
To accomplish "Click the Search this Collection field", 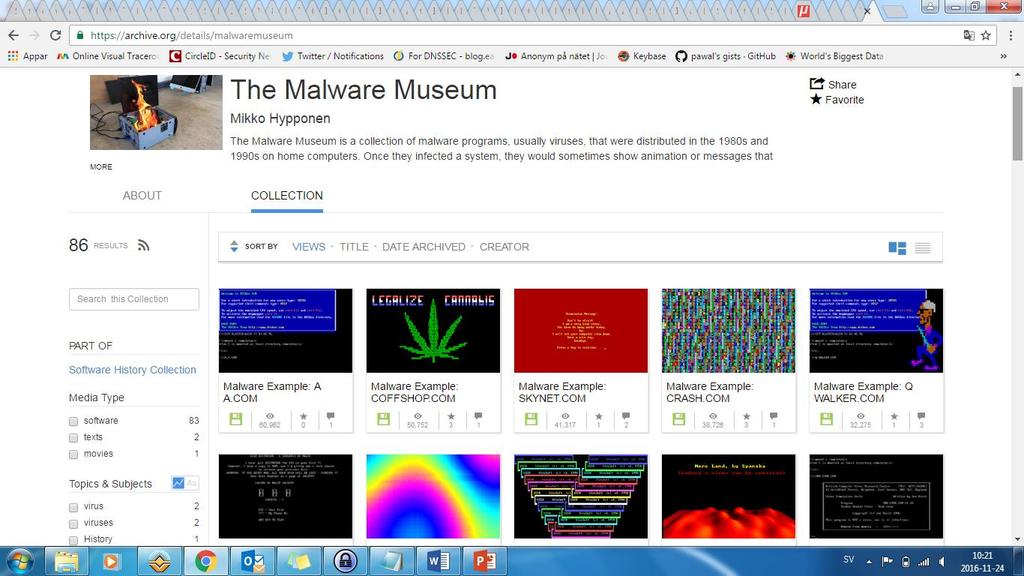I will pos(134,299).
